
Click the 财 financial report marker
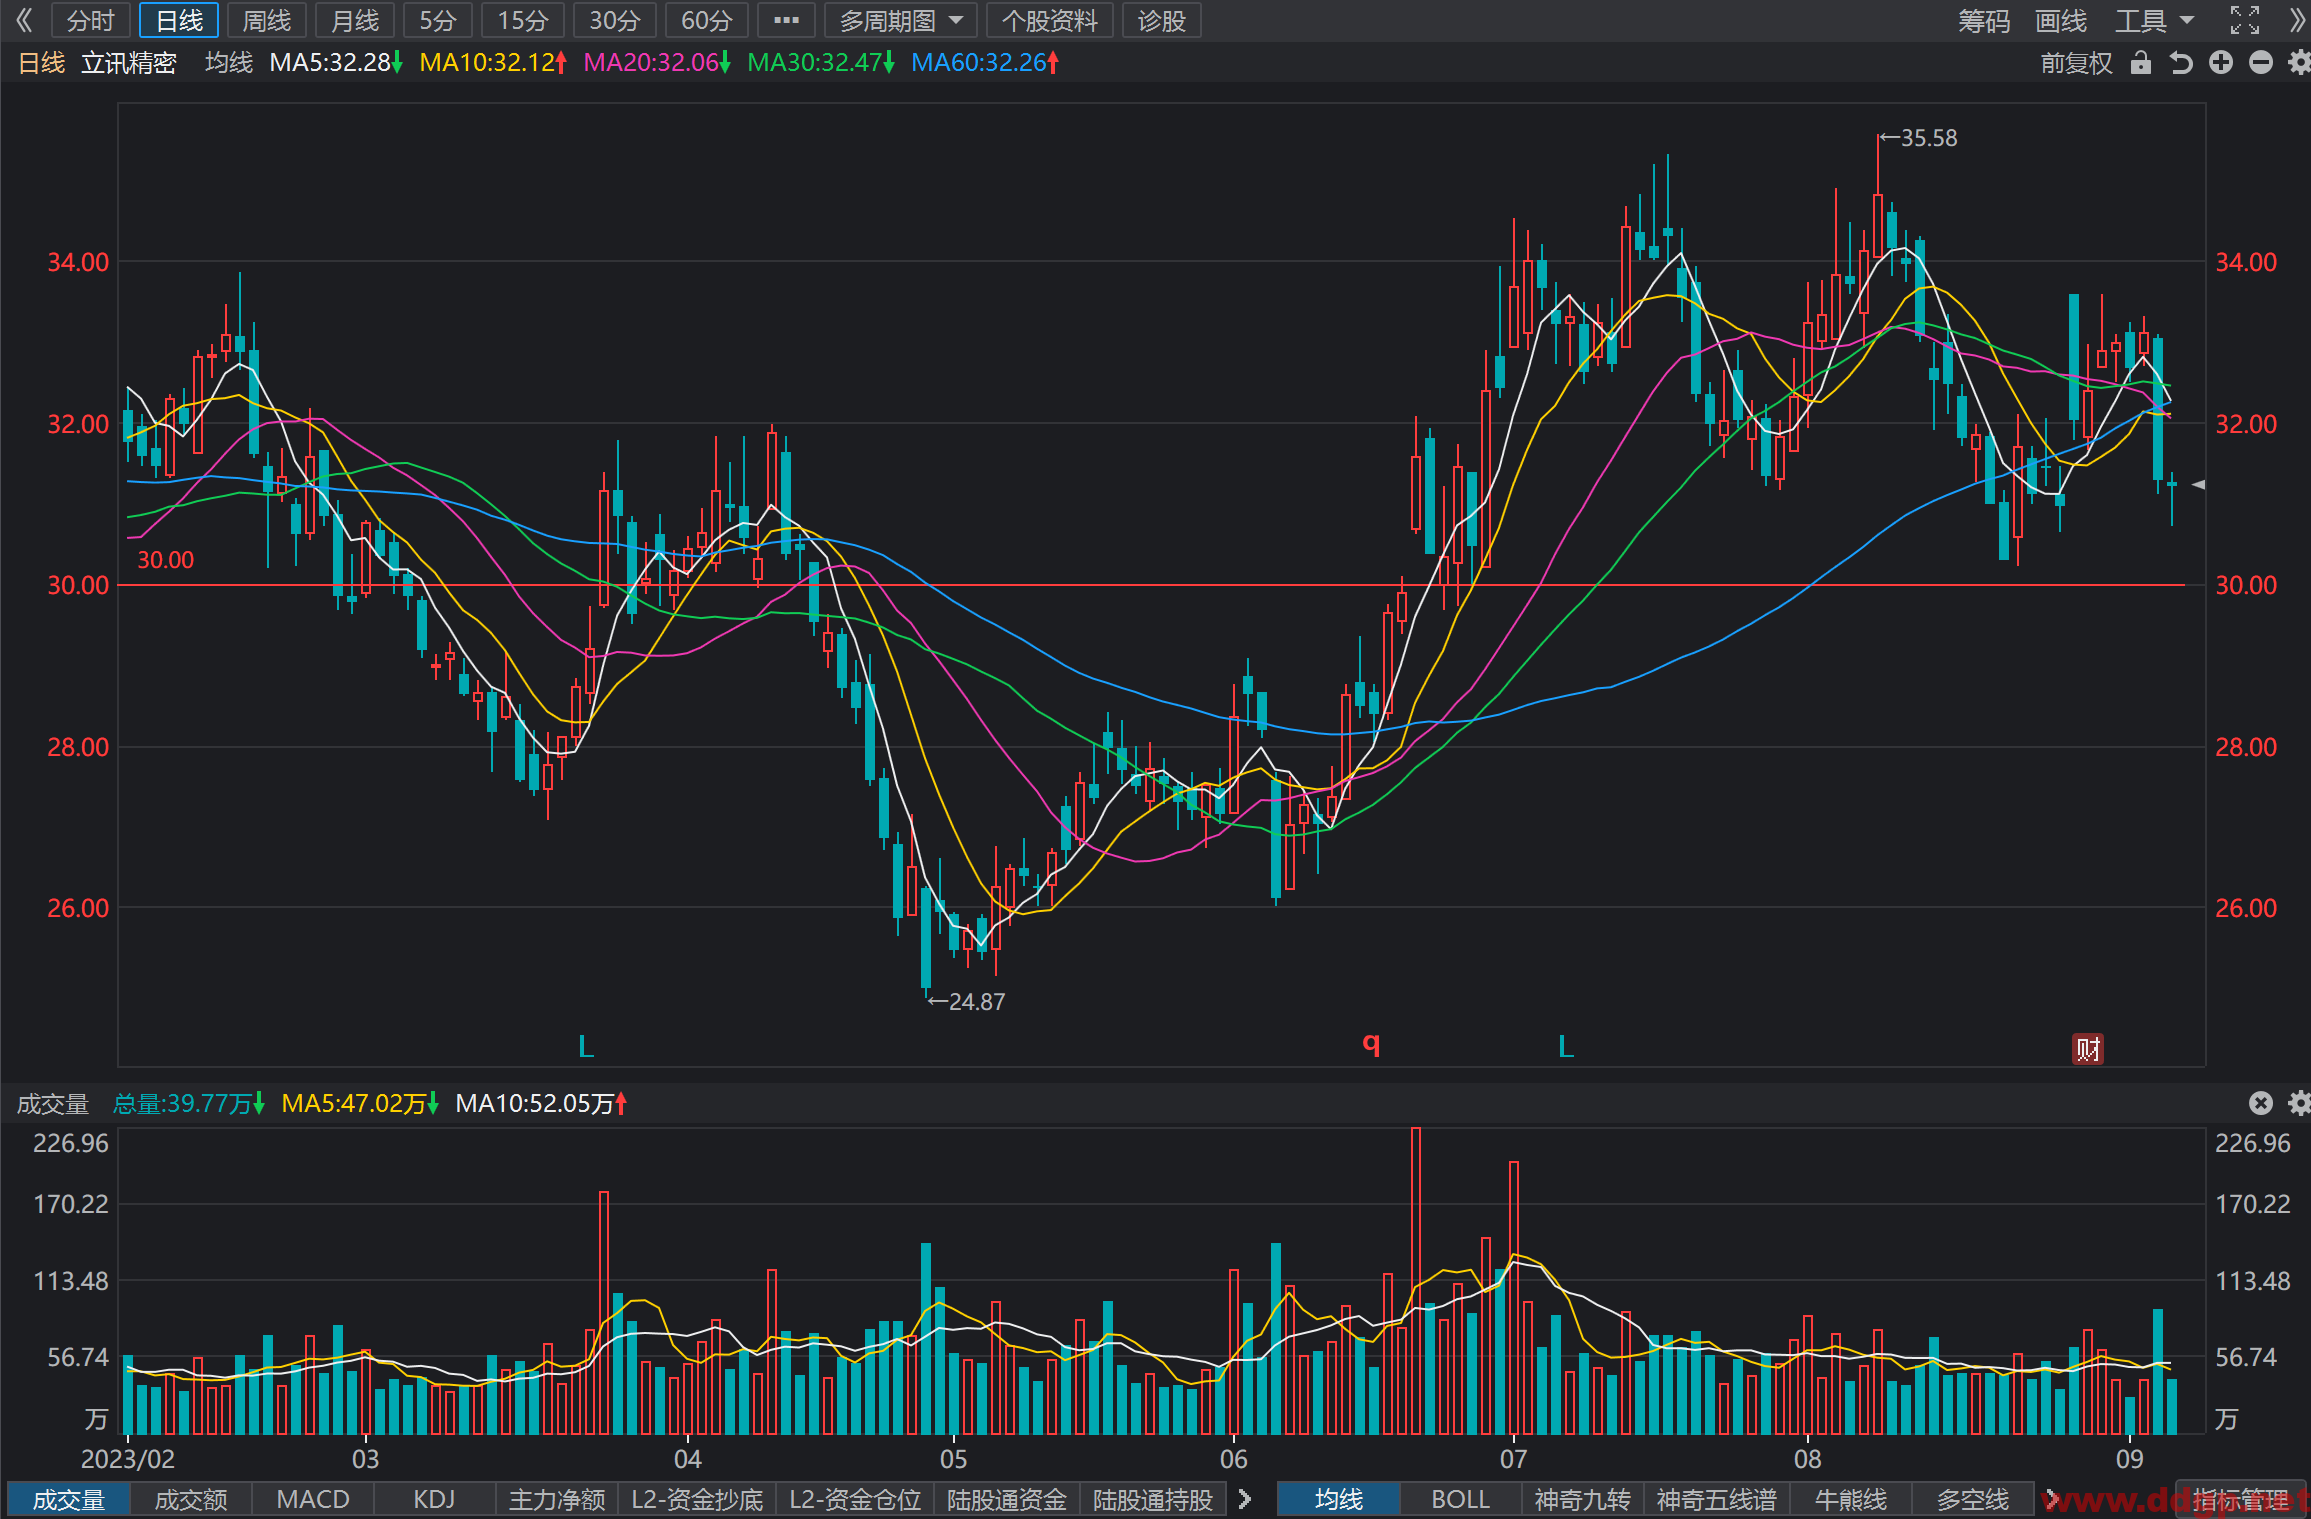(x=2088, y=1049)
